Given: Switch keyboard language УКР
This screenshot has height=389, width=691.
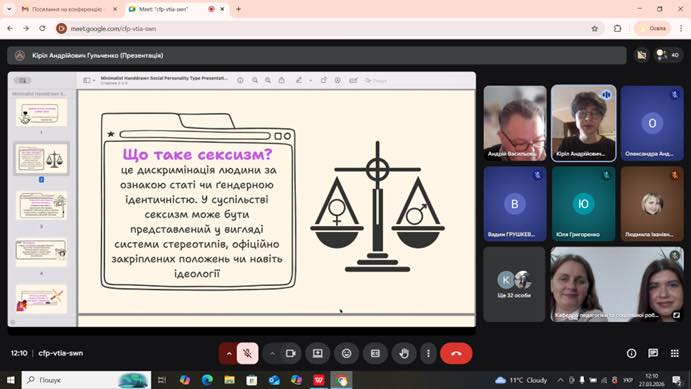Looking at the screenshot, I should pyautogui.click(x=628, y=380).
